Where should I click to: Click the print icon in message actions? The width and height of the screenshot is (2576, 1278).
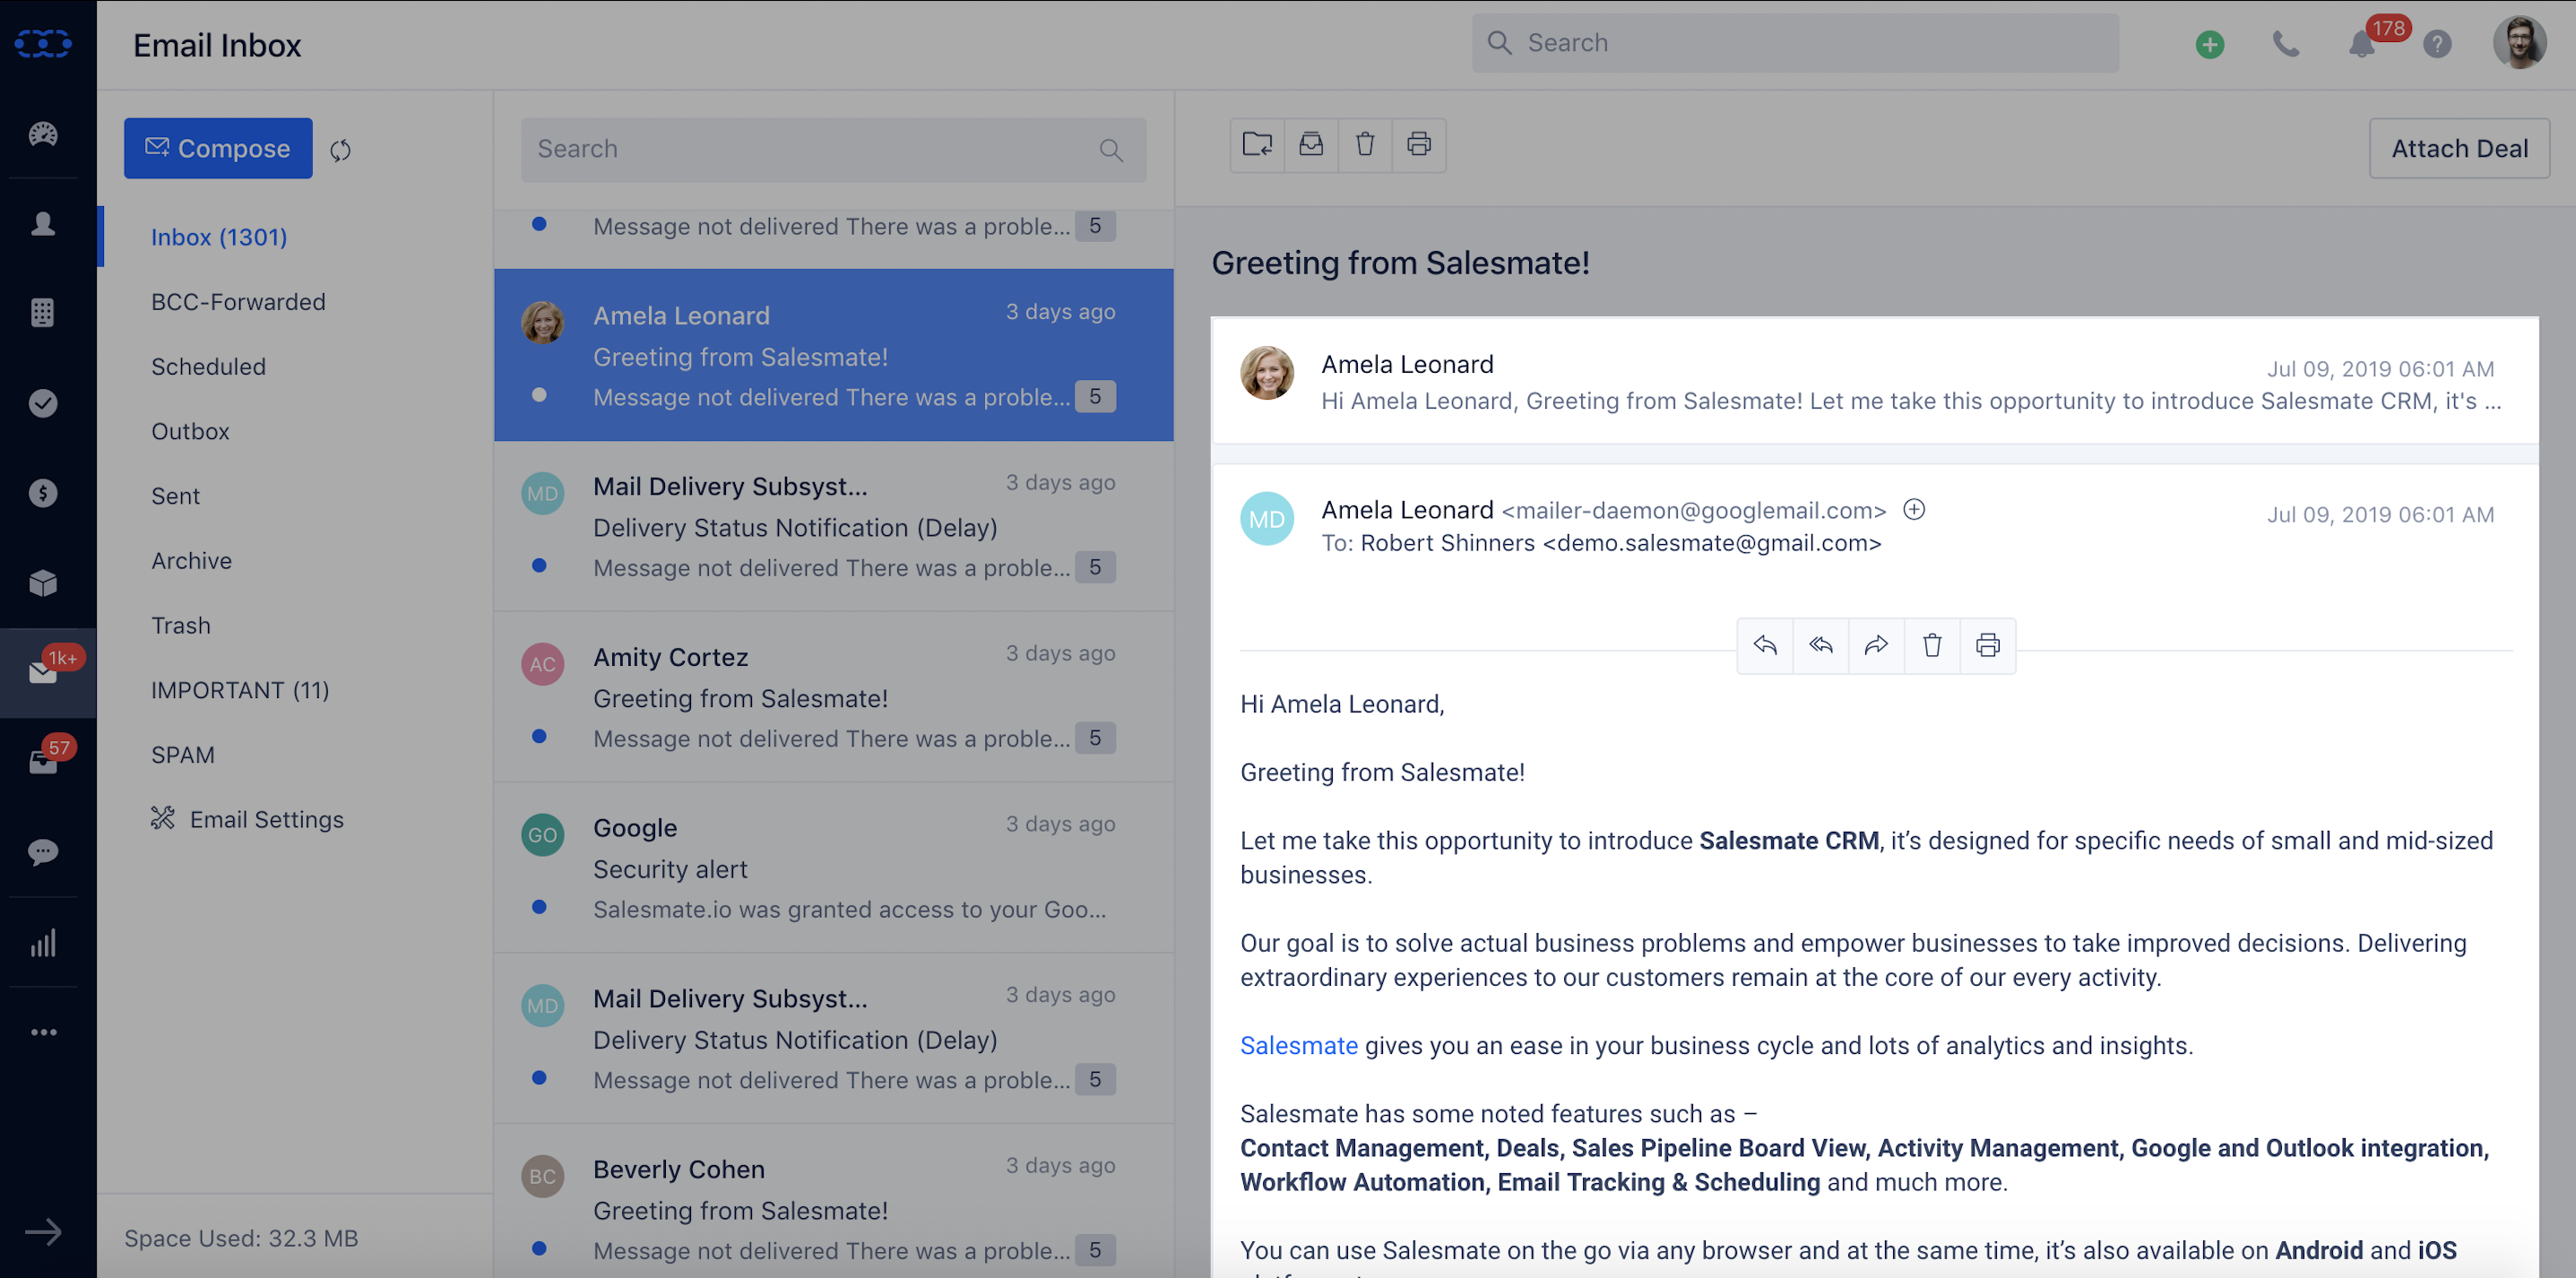[1988, 645]
